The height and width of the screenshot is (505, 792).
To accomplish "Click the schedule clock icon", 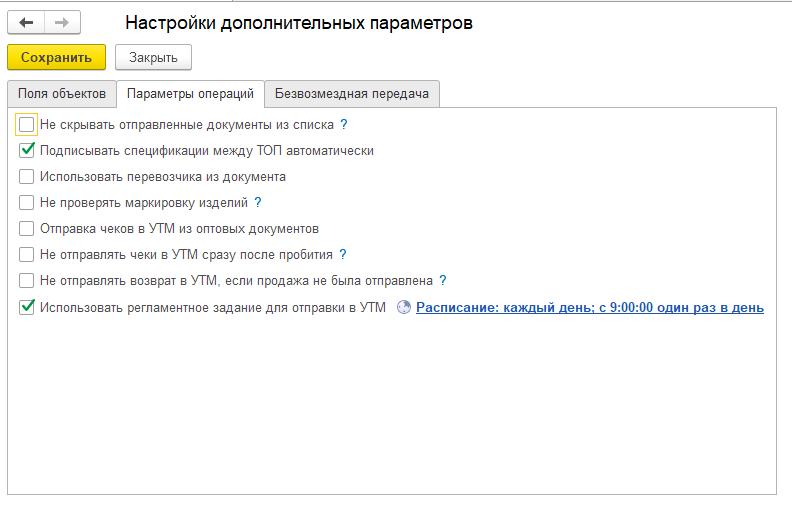I will (x=404, y=307).
